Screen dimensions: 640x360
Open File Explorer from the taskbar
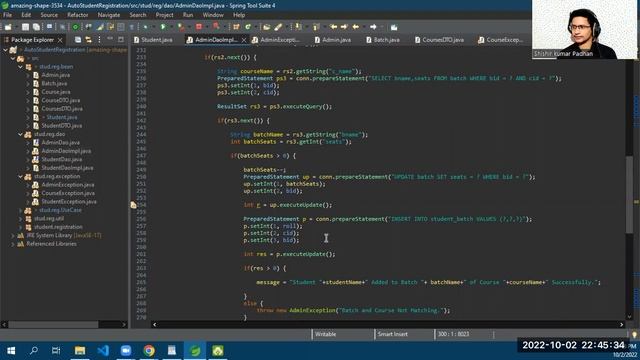pyautogui.click(x=80, y=351)
